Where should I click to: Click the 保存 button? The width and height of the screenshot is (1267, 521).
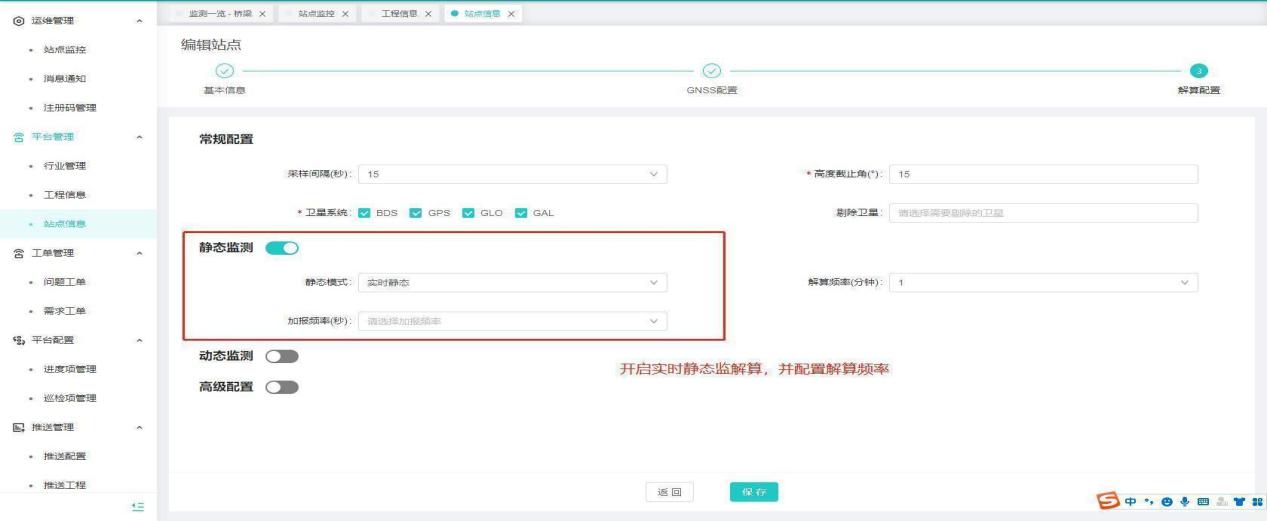[x=753, y=492]
